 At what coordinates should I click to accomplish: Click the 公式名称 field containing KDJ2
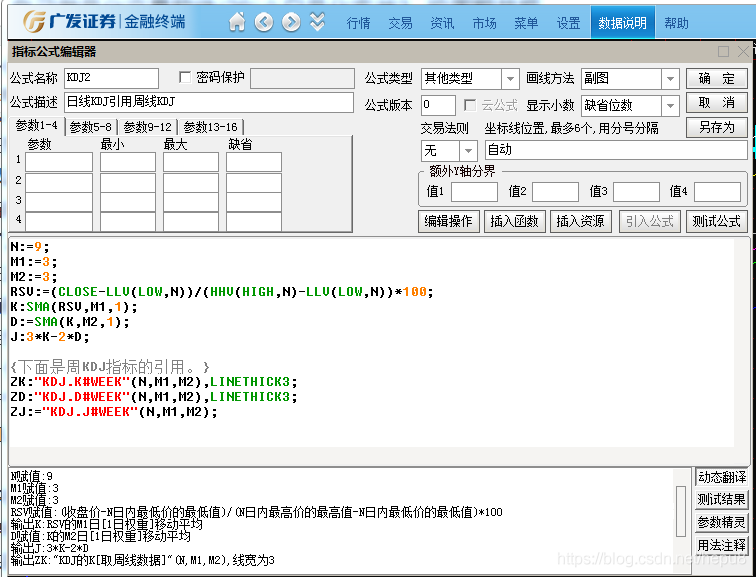click(111, 78)
